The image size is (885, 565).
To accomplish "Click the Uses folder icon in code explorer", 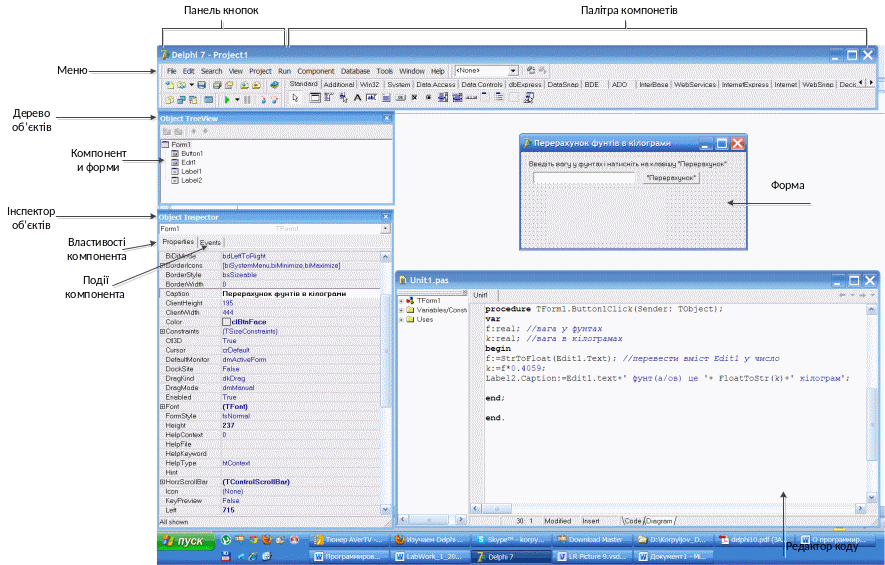I will tap(410, 320).
